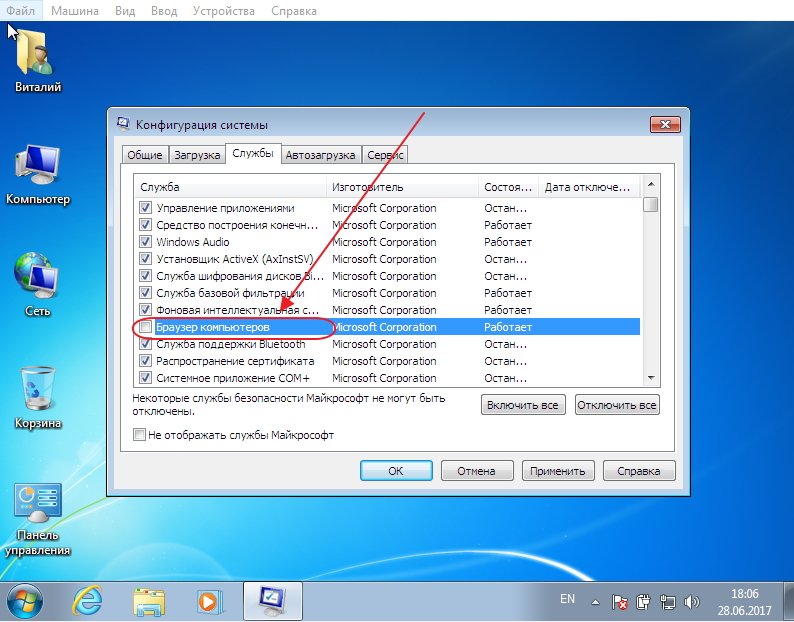Click the services list scrollbar thumb
This screenshot has width=794, height=622.
tap(651, 205)
